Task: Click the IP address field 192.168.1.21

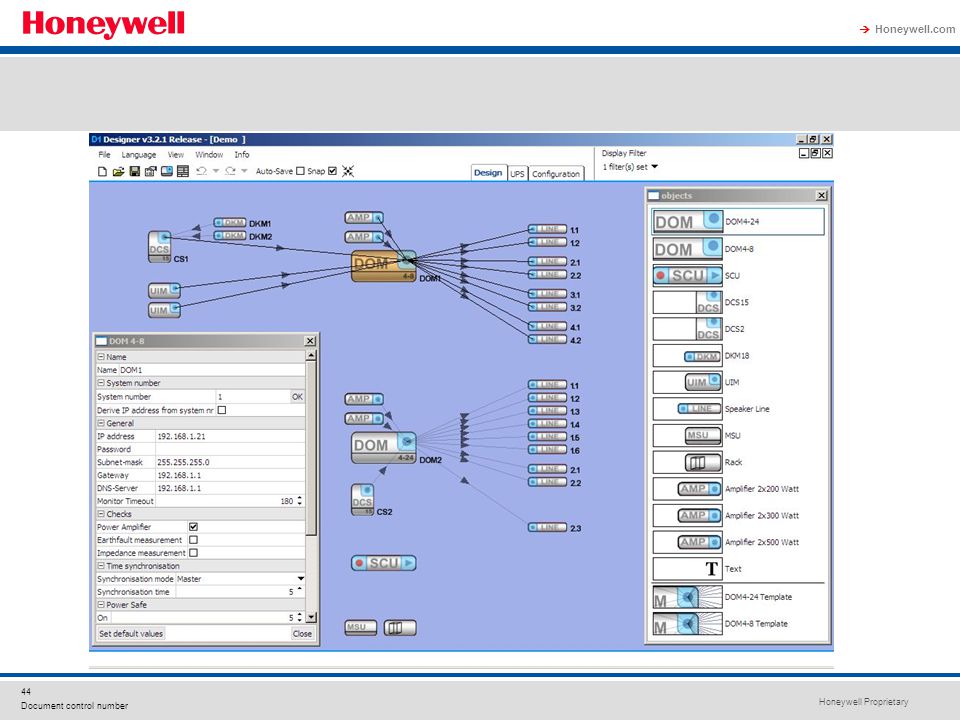Action: [x=230, y=437]
